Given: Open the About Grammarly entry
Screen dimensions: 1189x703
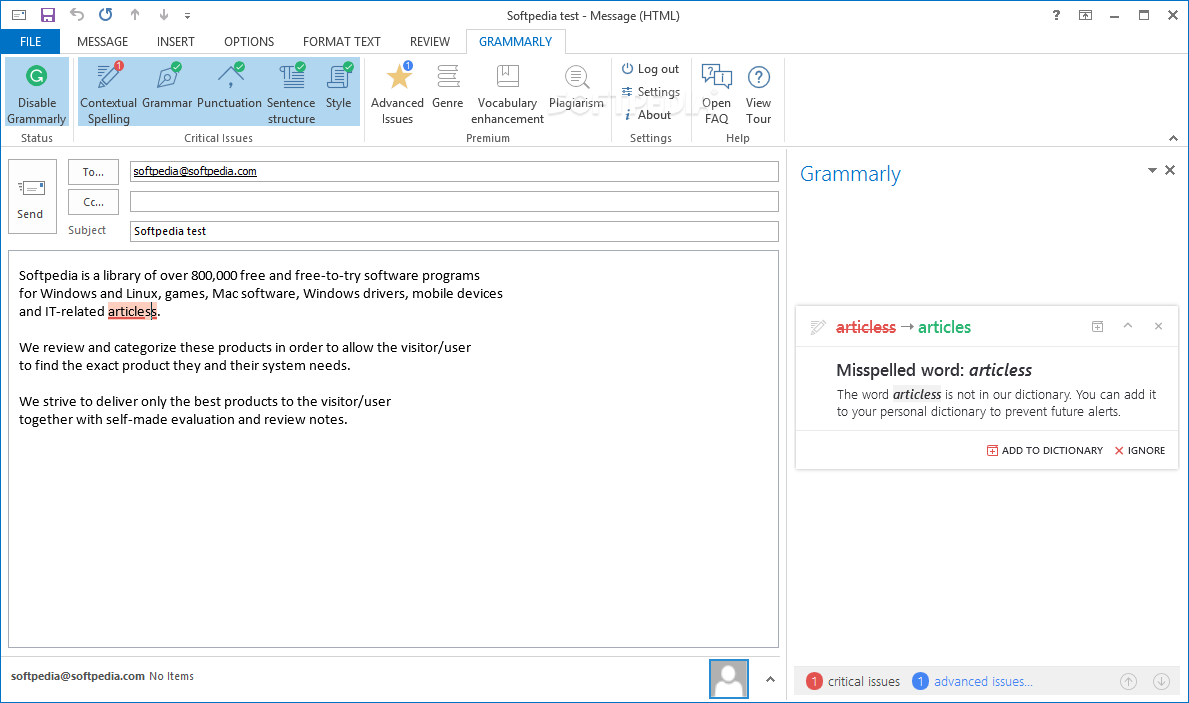Looking at the screenshot, I should (647, 115).
